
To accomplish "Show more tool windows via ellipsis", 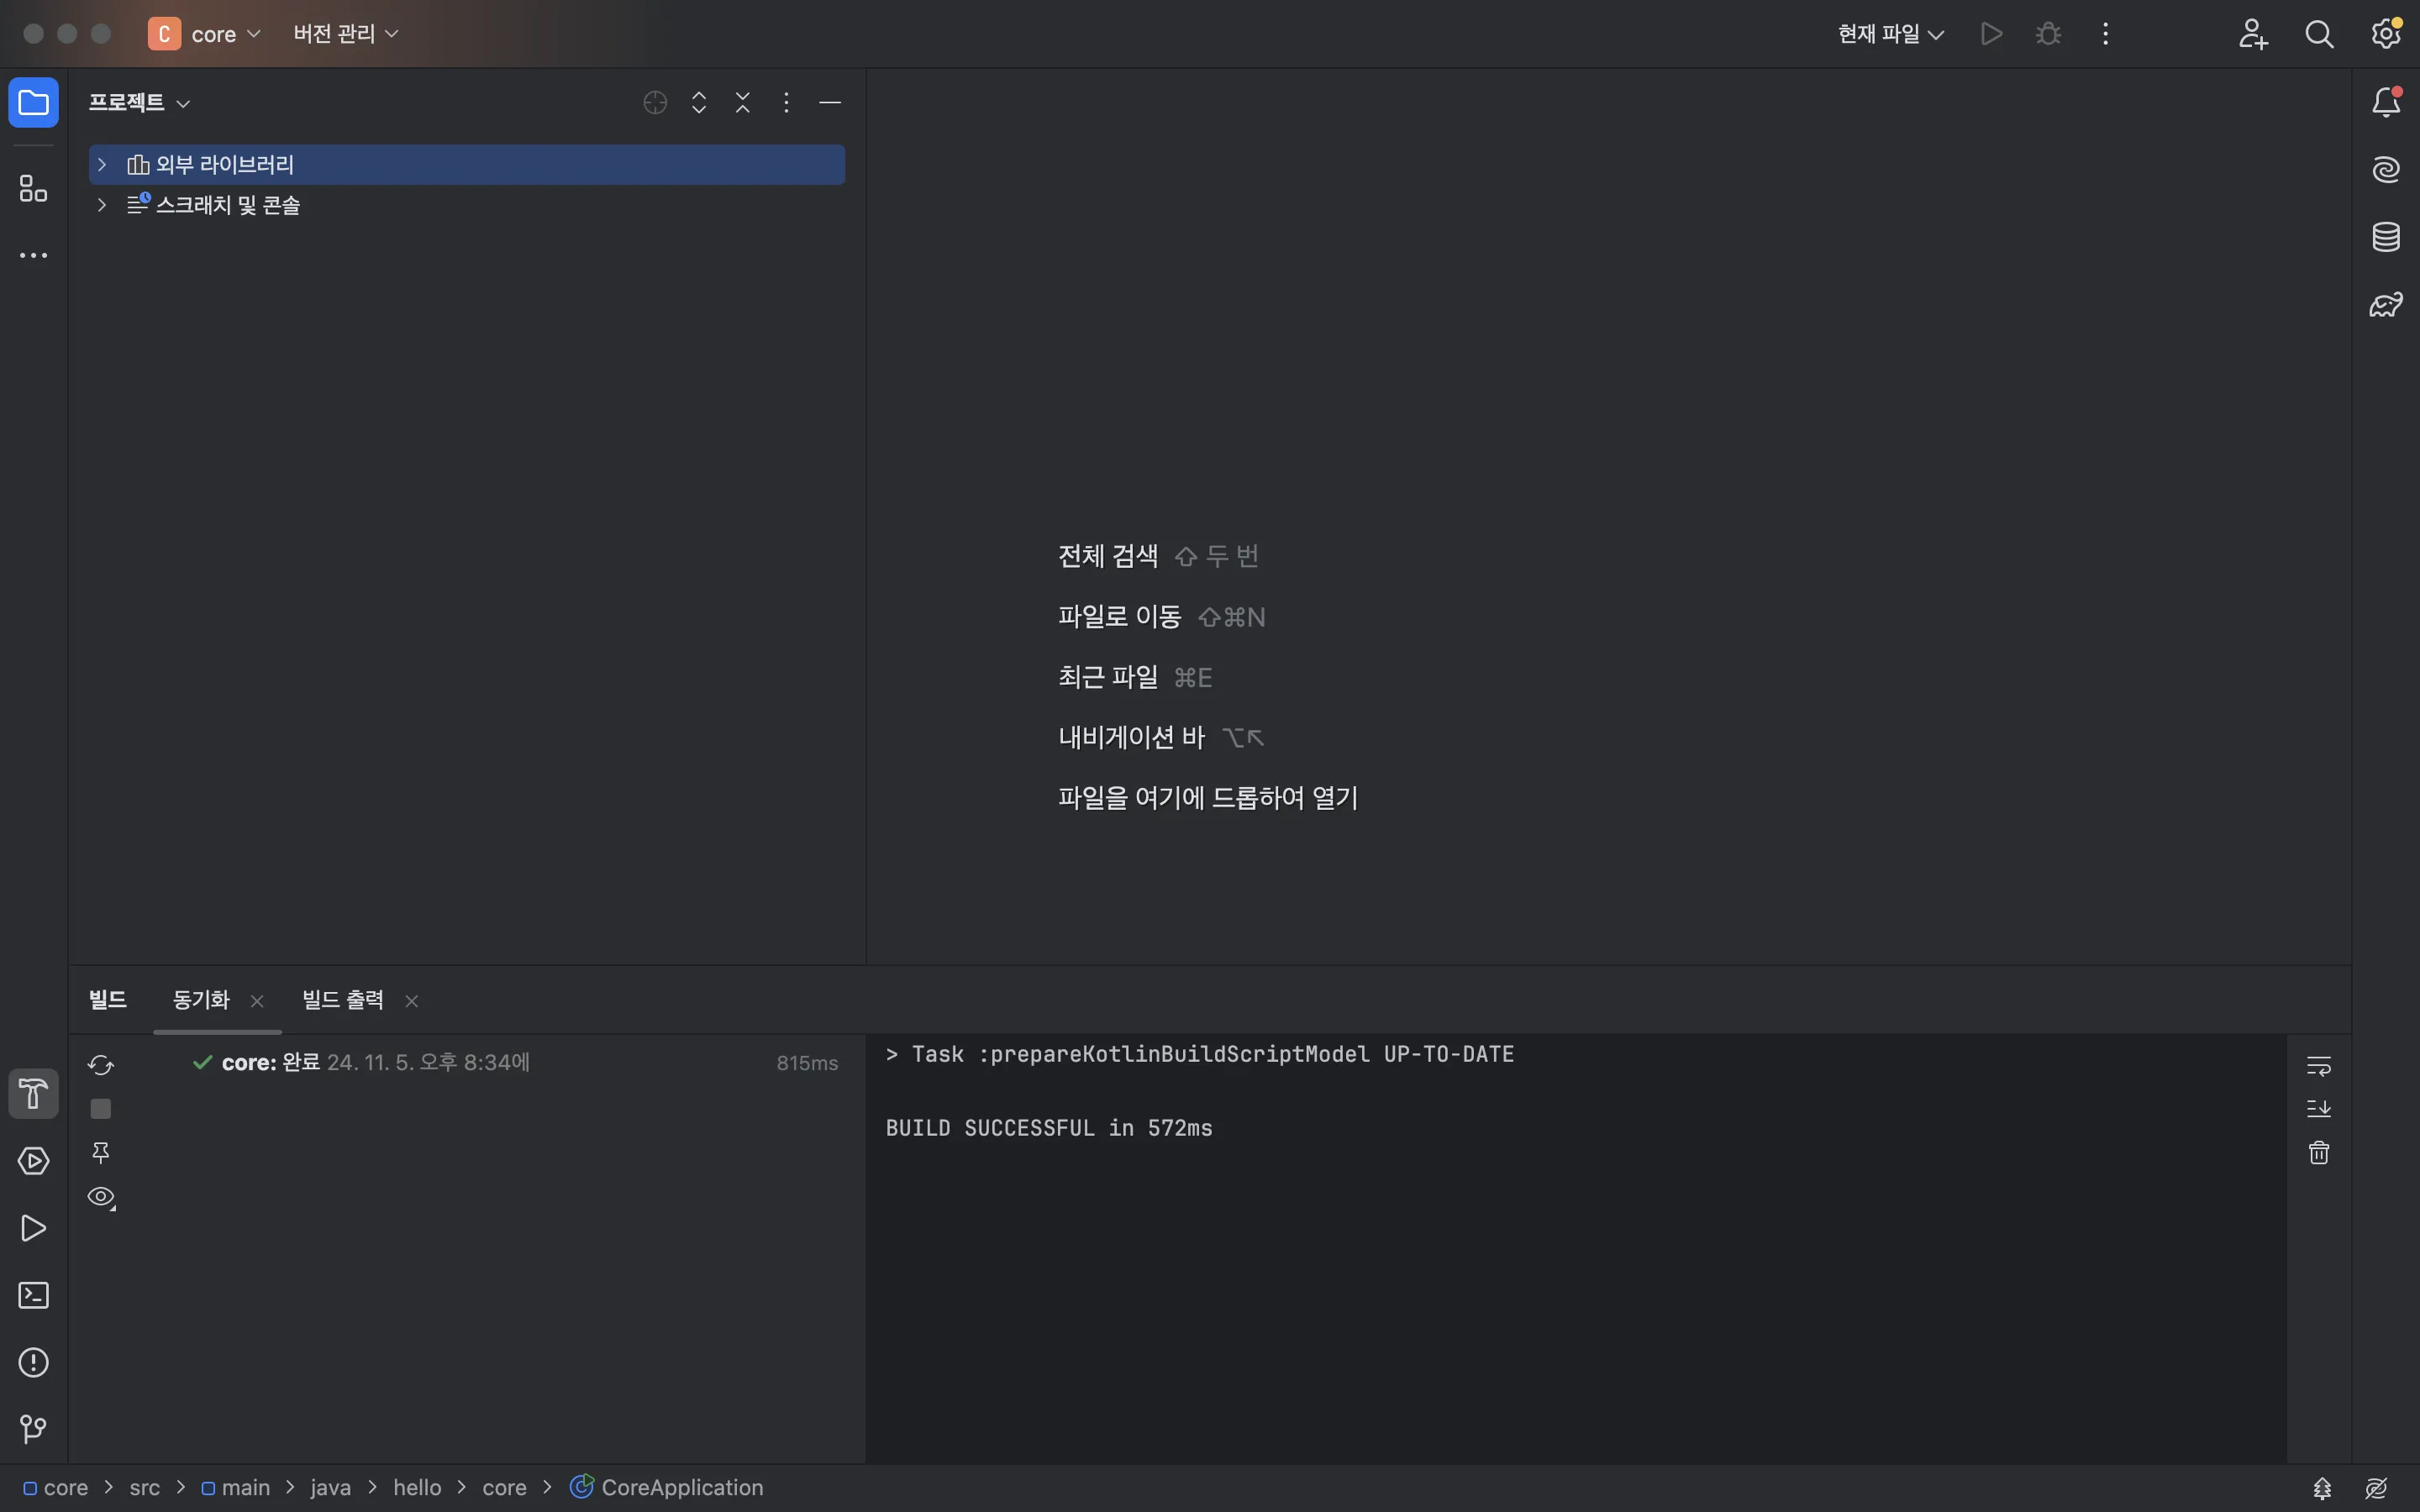I will 33,256.
